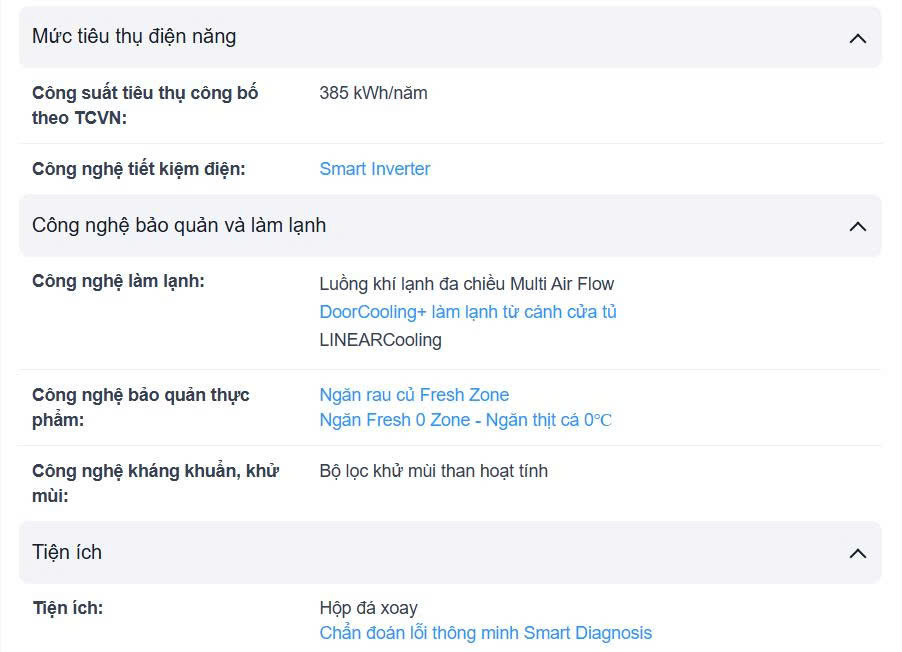This screenshot has height=652, width=902.
Task: Click the Hộp đá xoay text
Action: (368, 608)
